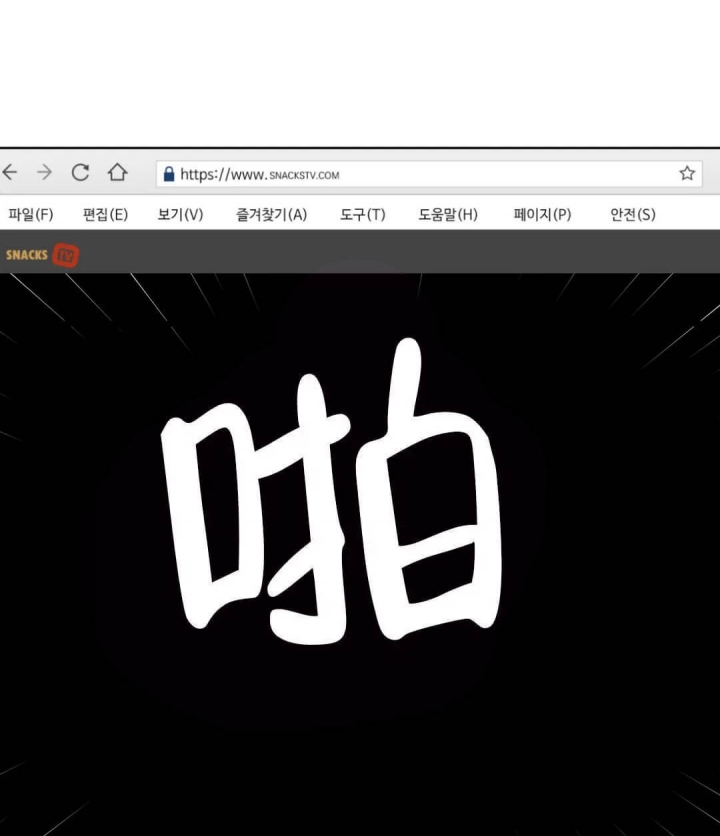Go to the home page icon
720x836 pixels.
tap(117, 173)
